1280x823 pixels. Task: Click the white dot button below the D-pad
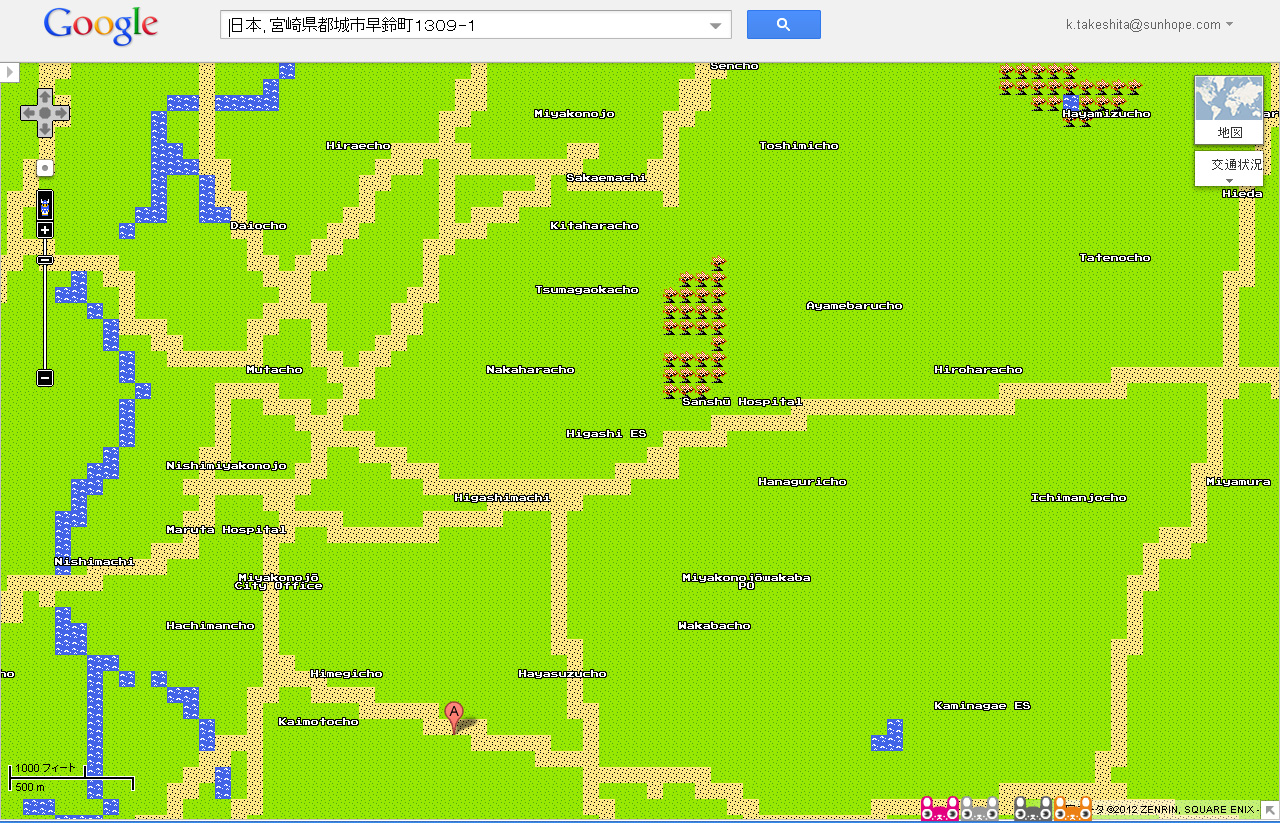coord(44,168)
